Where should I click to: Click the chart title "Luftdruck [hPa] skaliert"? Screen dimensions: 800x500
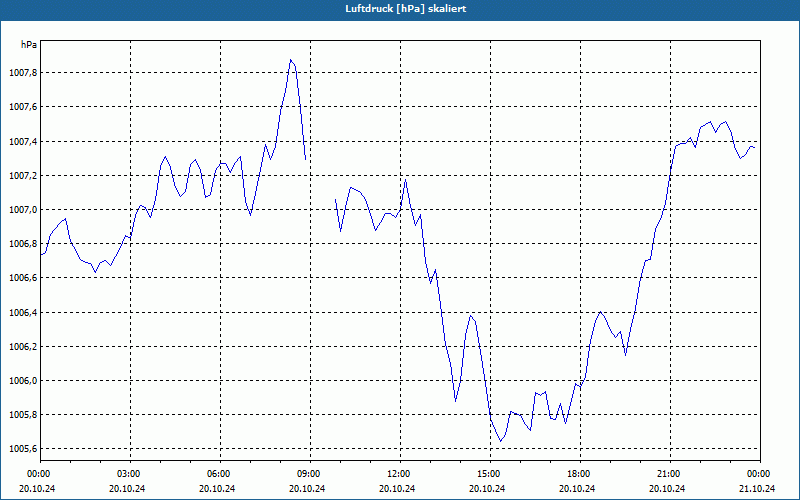(406, 9)
